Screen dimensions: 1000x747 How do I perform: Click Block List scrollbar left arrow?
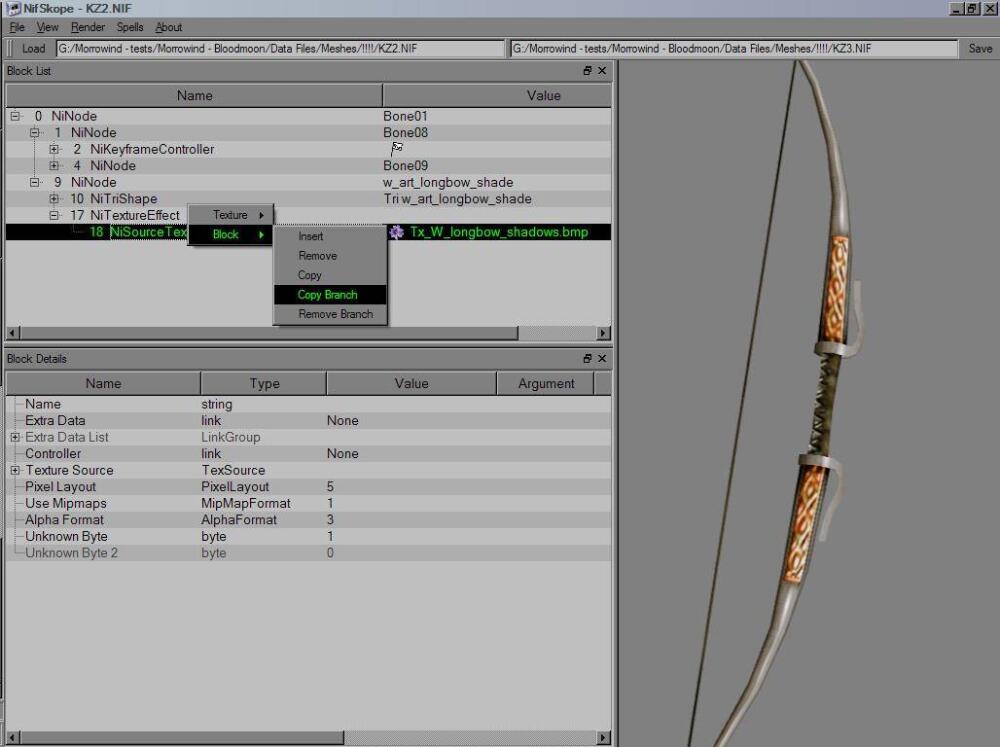[x=13, y=333]
